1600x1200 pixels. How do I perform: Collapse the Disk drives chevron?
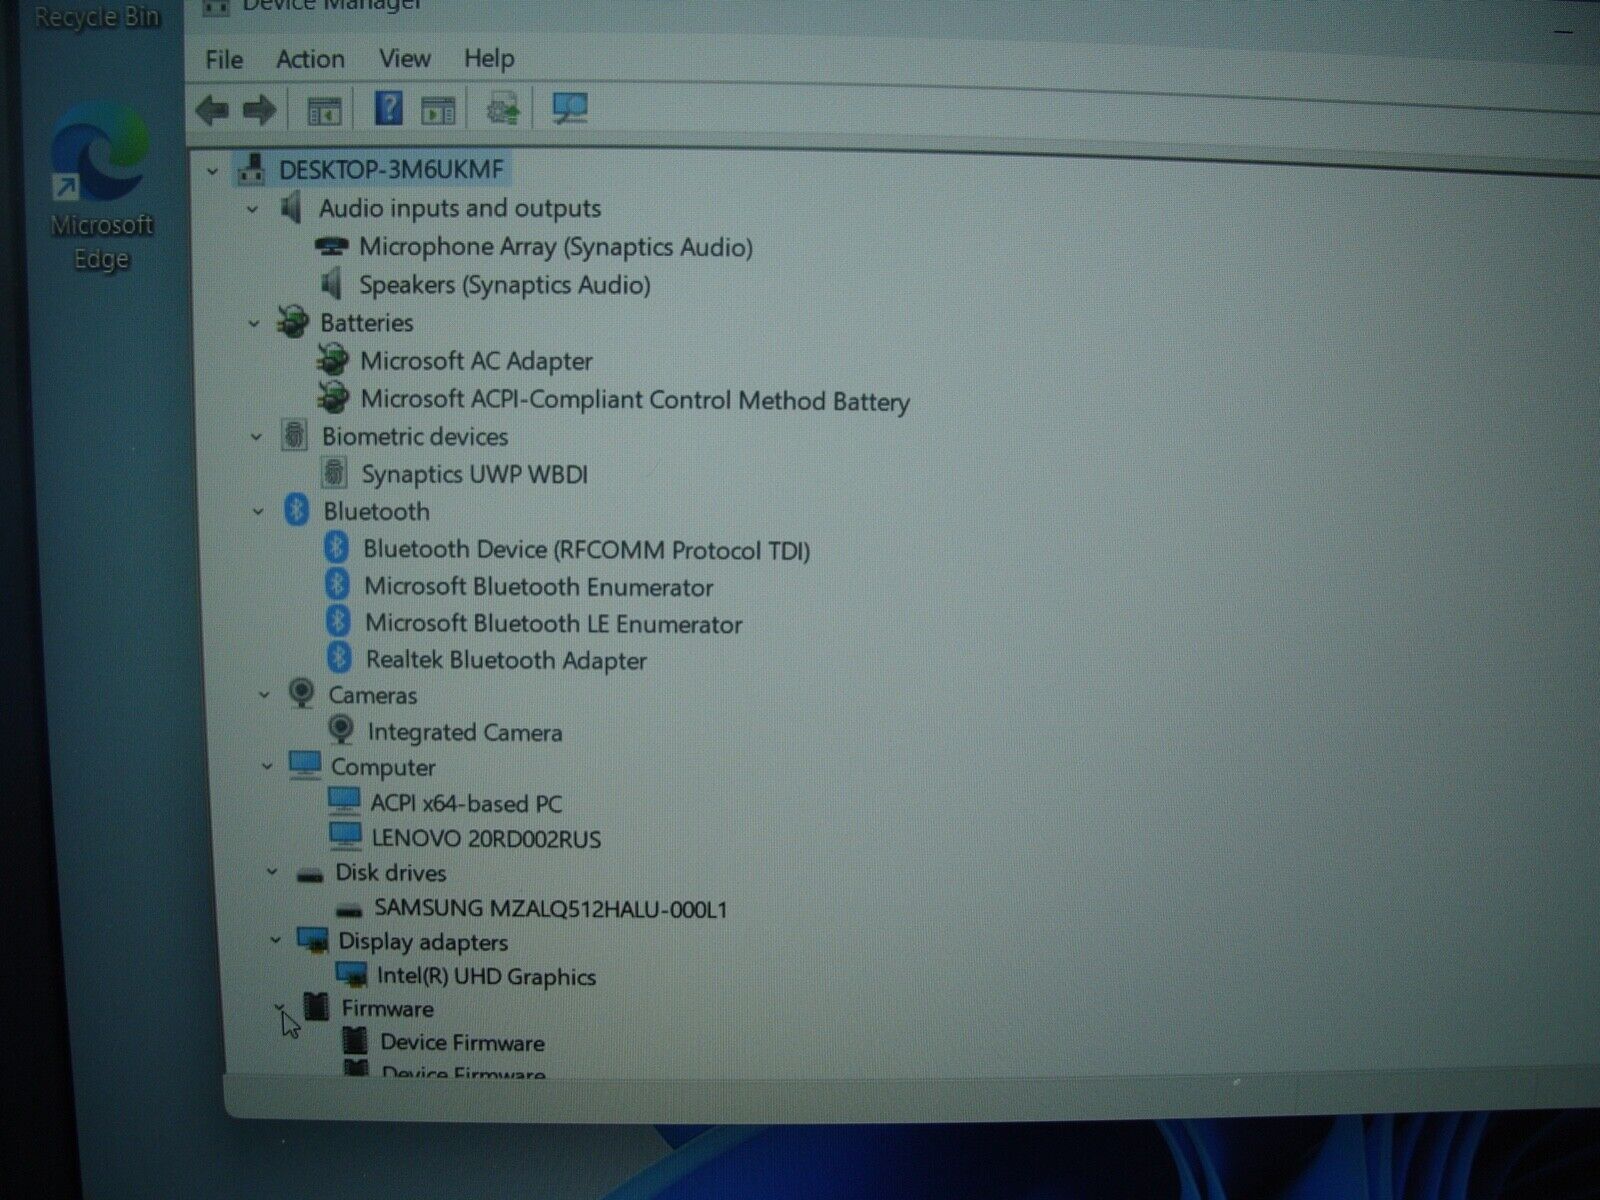[272, 872]
